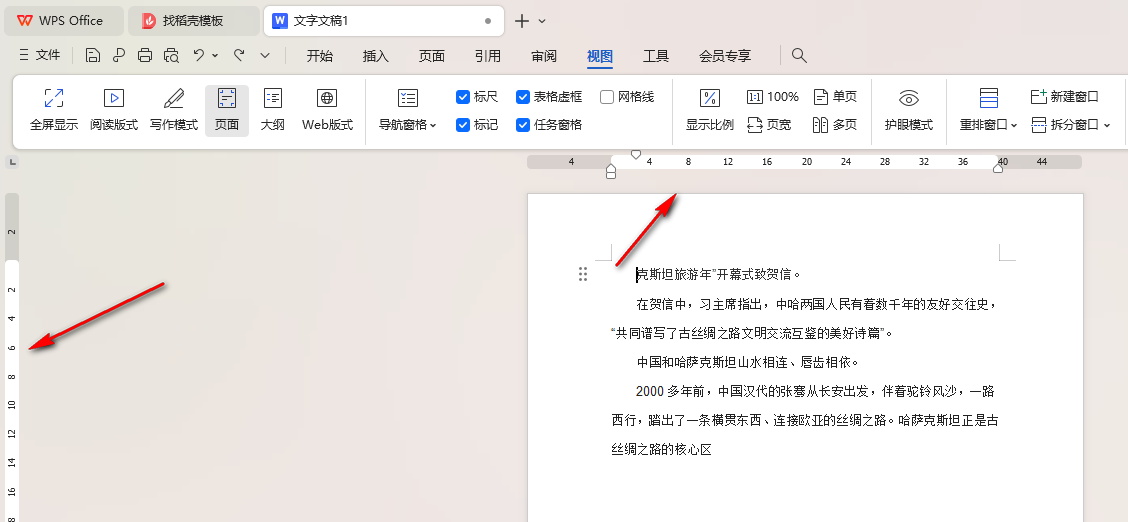Select 单页 single page view
The image size is (1128, 522).
point(835,96)
